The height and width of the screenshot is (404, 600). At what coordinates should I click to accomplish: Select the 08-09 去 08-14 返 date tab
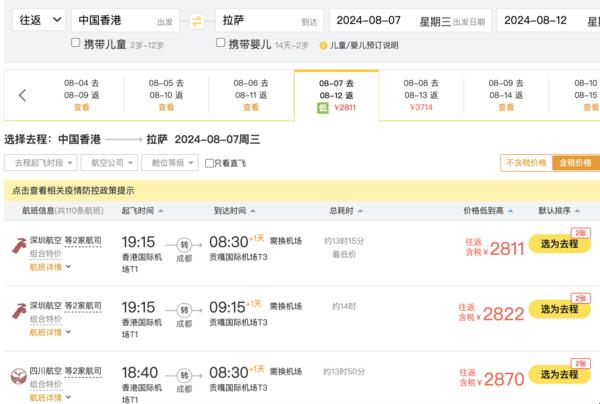506,95
